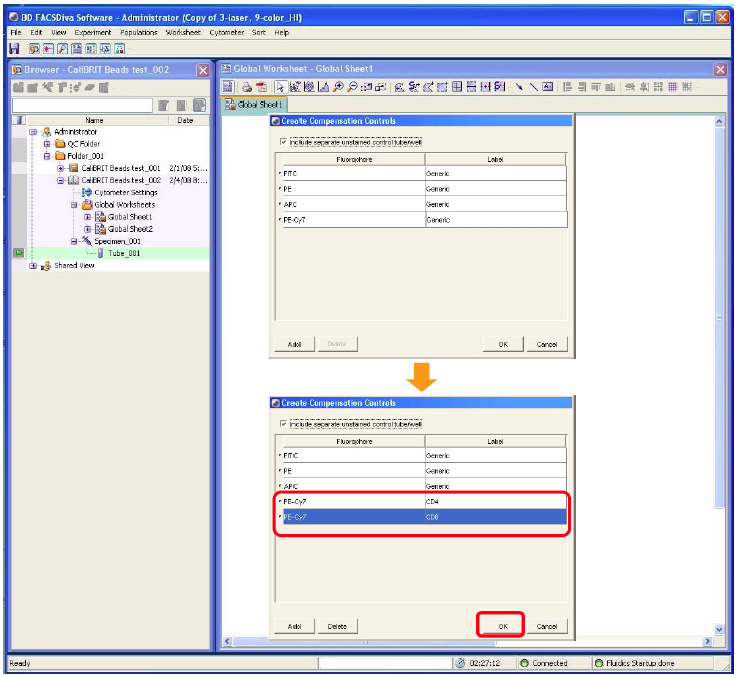This screenshot has height=677, width=736.
Task: Click Add in the lower Compensation Controls dialog
Action: pos(294,626)
